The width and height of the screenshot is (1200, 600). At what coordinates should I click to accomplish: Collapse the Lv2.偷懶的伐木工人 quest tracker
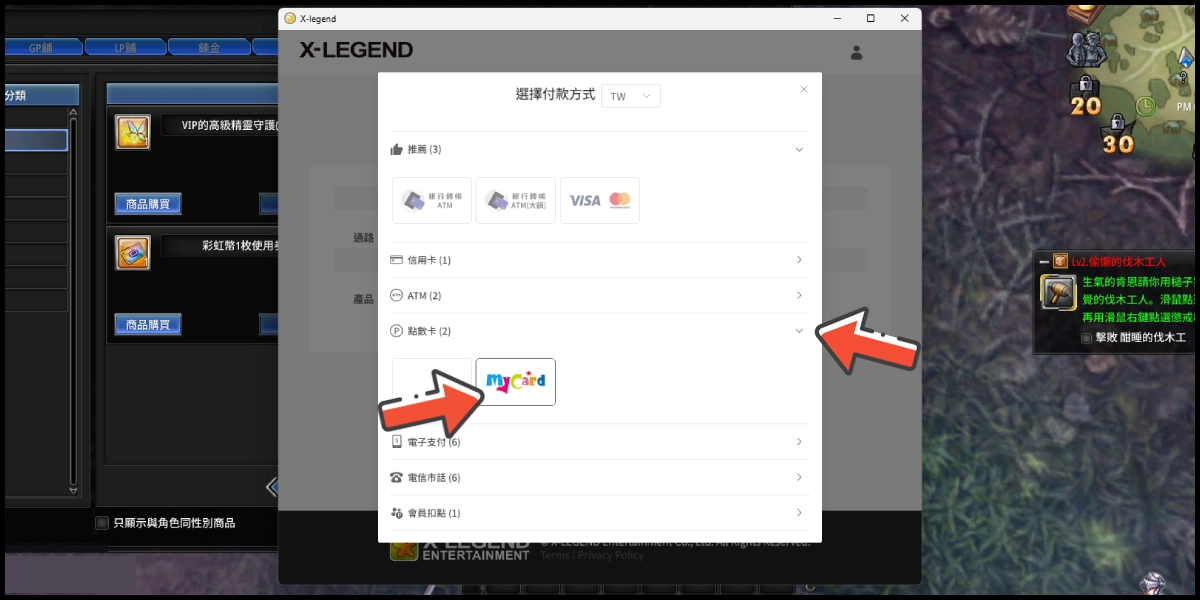tap(1044, 260)
